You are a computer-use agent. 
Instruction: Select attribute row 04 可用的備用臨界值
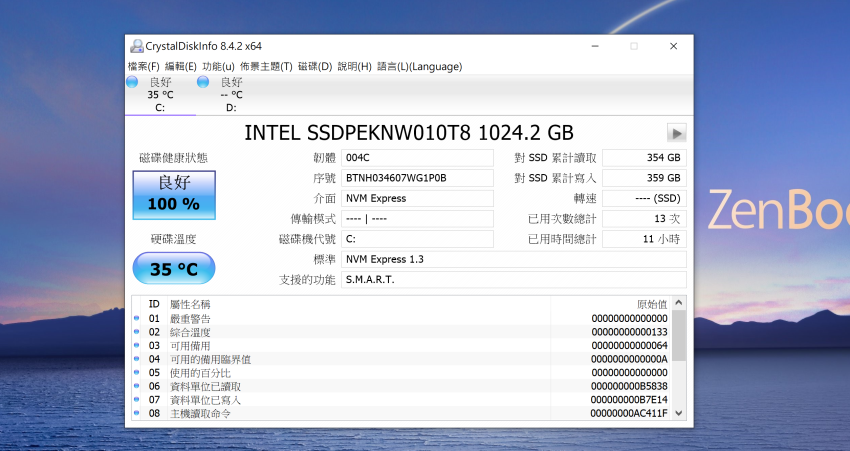pyautogui.click(x=402, y=359)
